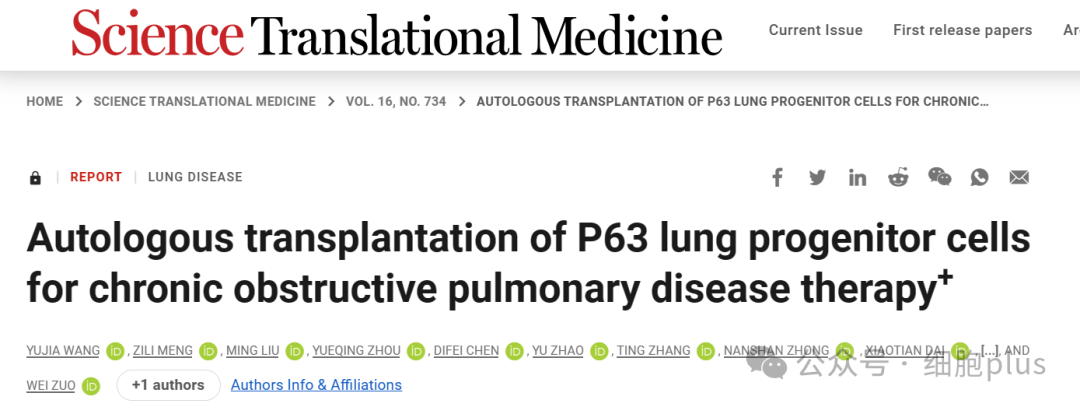1080x407 pixels.
Task: Expand hidden authors via [...] ellipsis
Action: pos(986,351)
